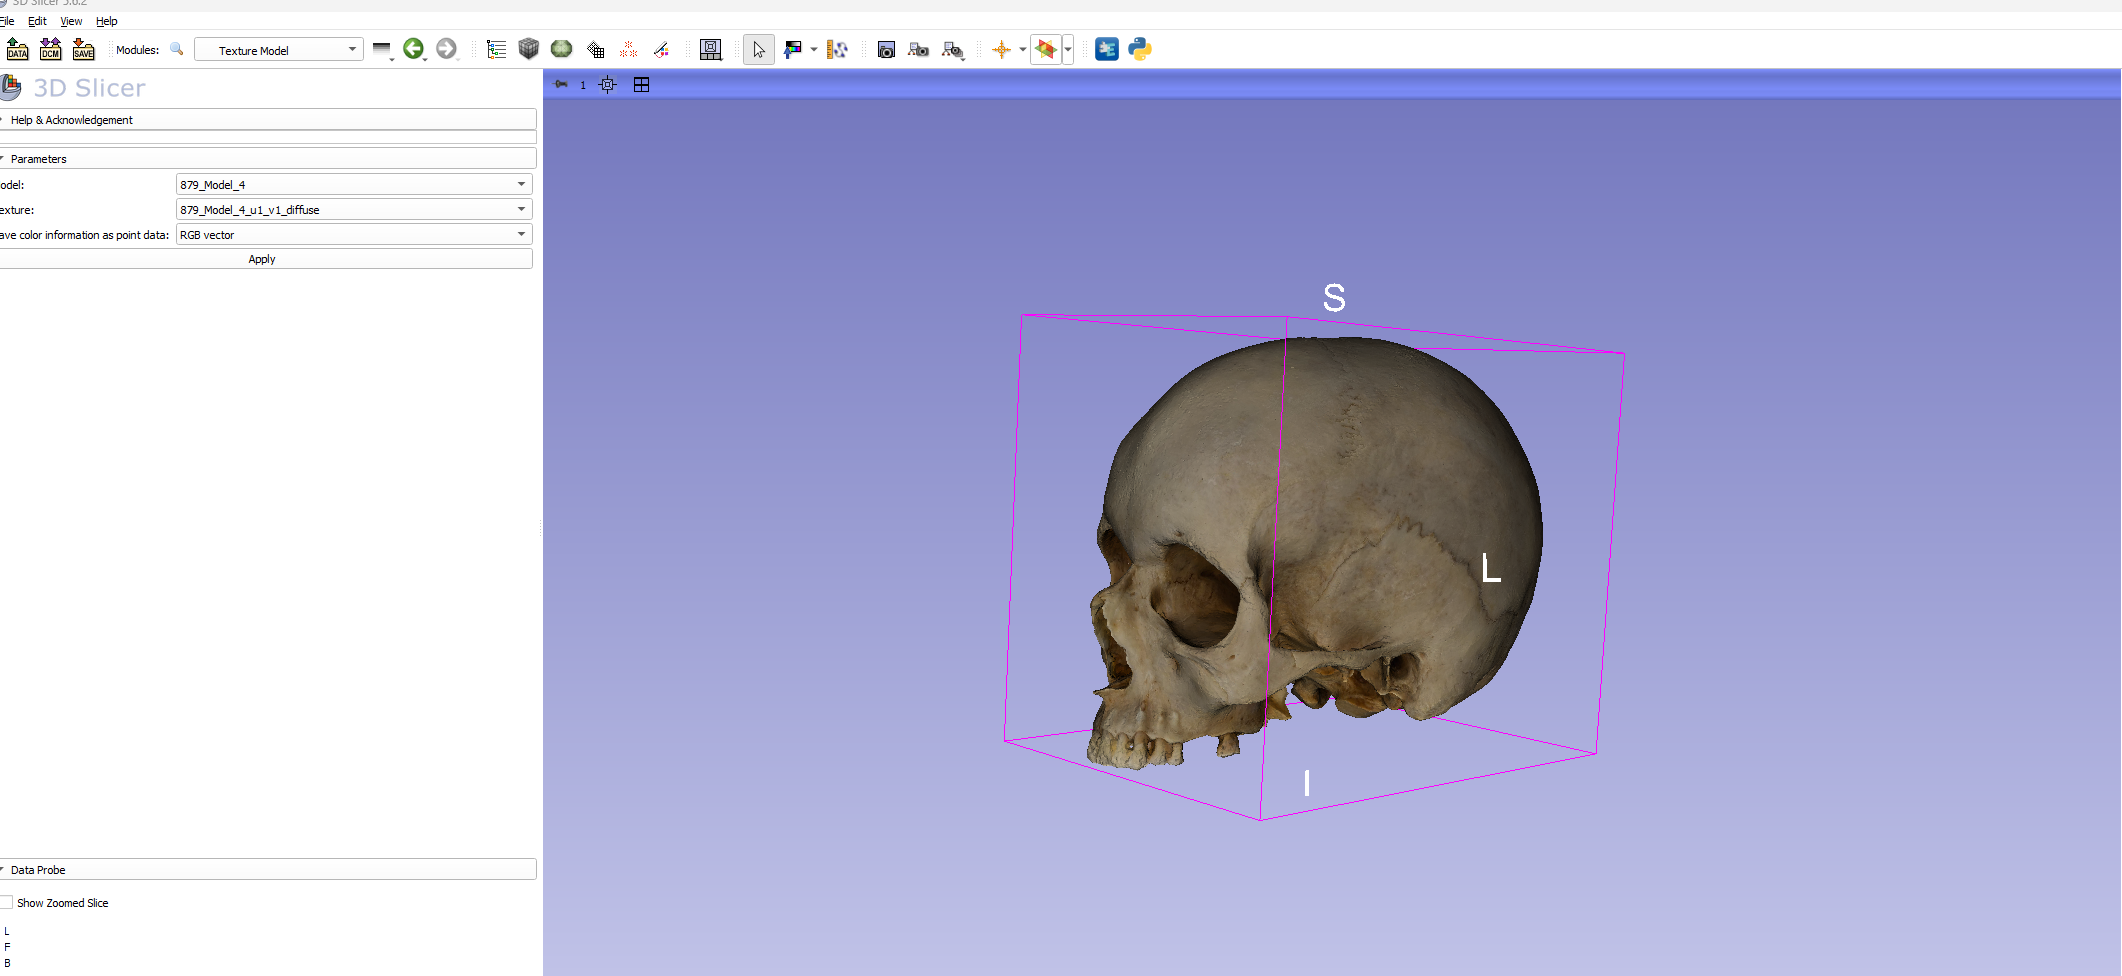The width and height of the screenshot is (2122, 976).
Task: Open the Help menu
Action: [106, 21]
